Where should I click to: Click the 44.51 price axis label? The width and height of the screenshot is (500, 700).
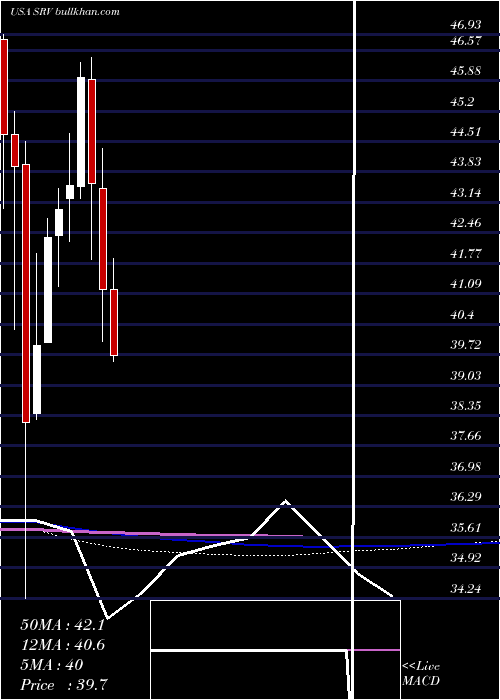pyautogui.click(x=465, y=132)
